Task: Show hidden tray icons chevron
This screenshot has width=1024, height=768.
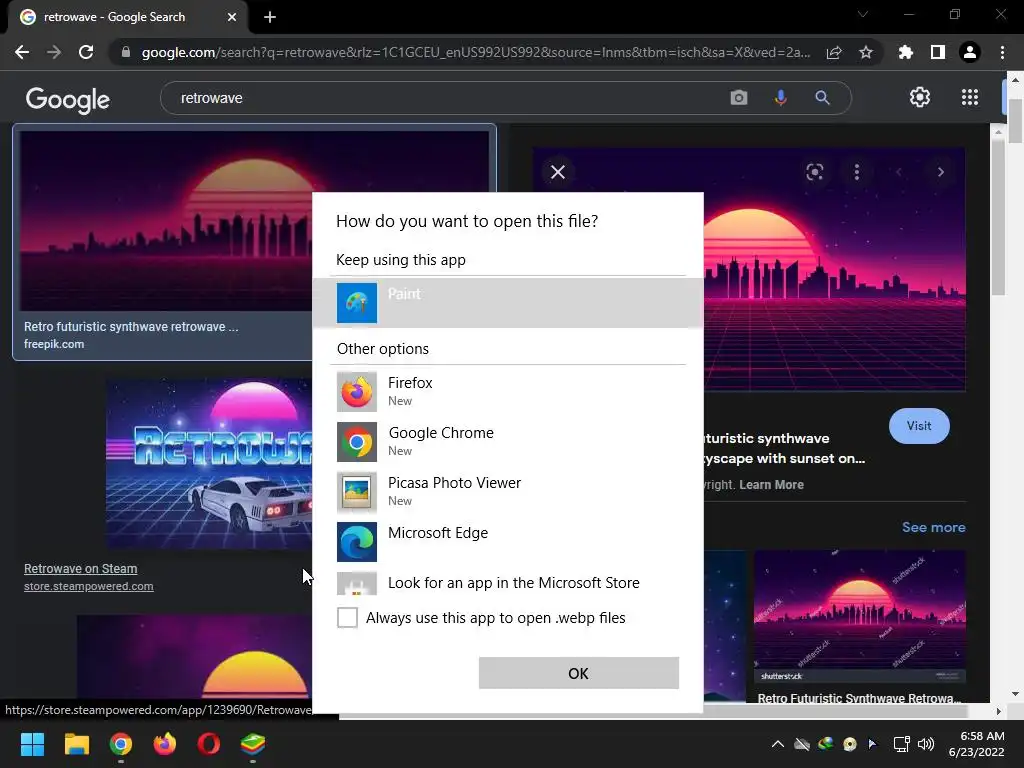Action: point(778,744)
